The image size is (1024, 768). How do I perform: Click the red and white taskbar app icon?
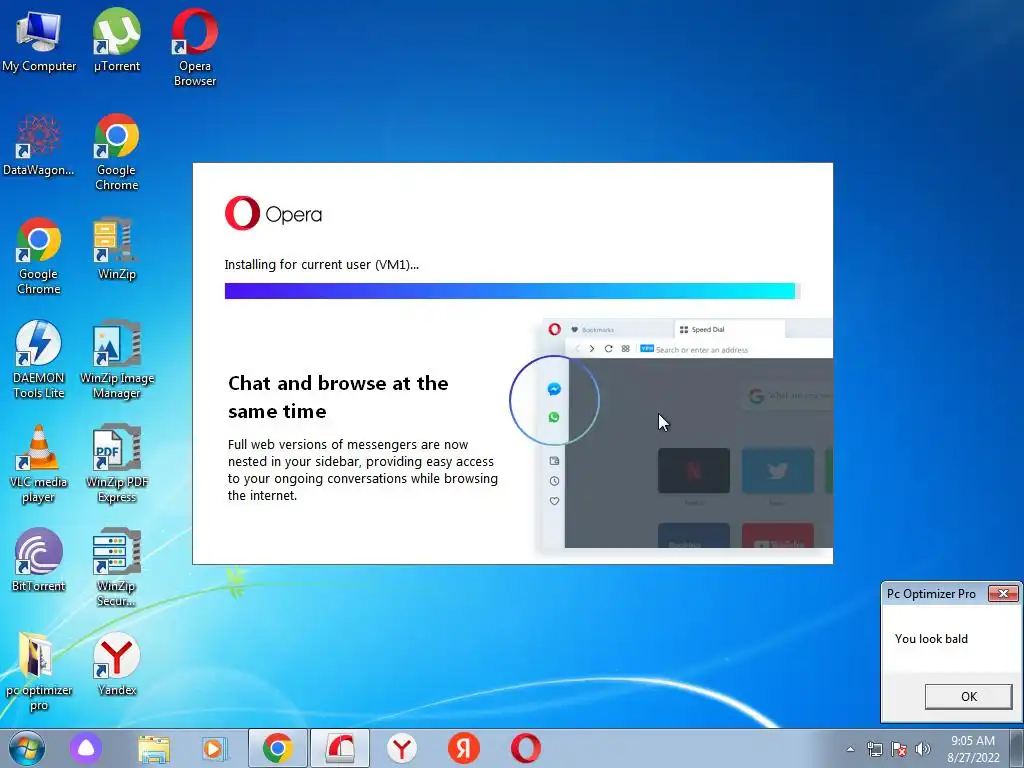point(340,748)
